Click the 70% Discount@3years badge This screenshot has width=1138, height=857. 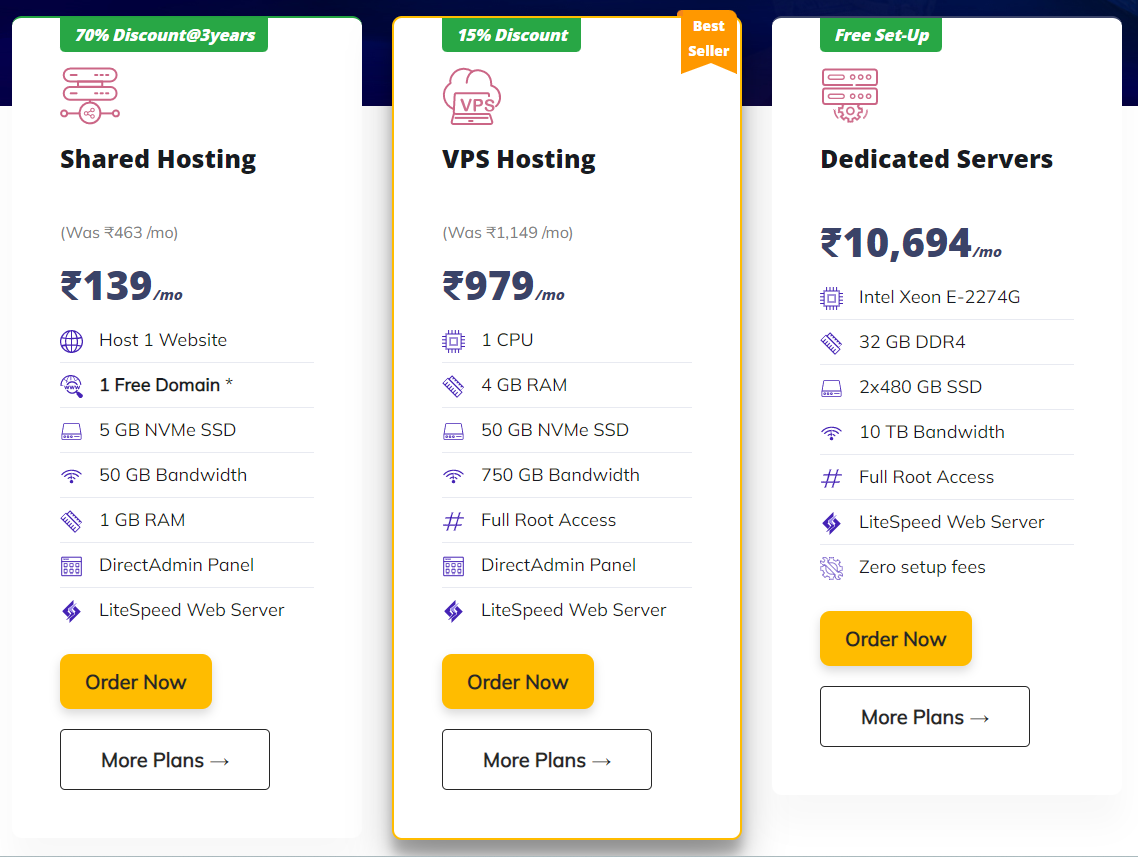[164, 34]
